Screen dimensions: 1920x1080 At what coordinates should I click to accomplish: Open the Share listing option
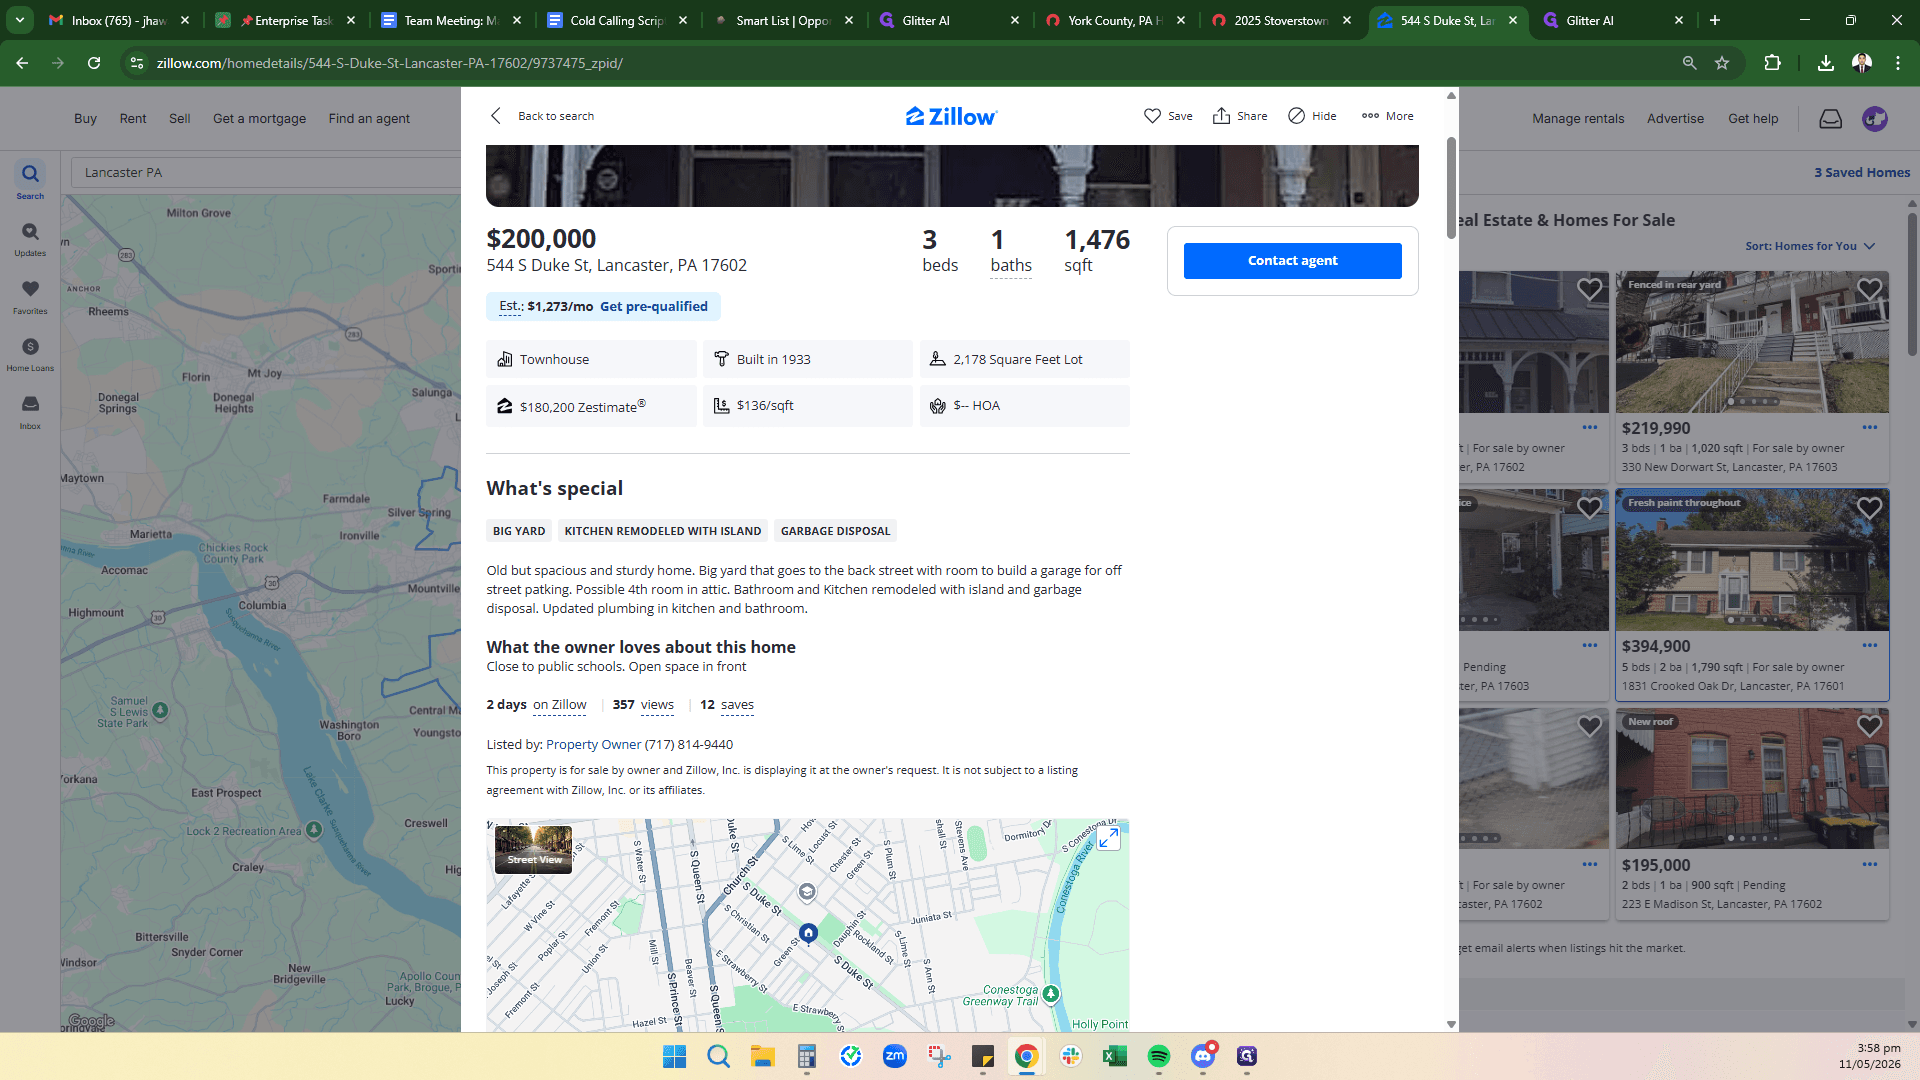[x=1240, y=116]
